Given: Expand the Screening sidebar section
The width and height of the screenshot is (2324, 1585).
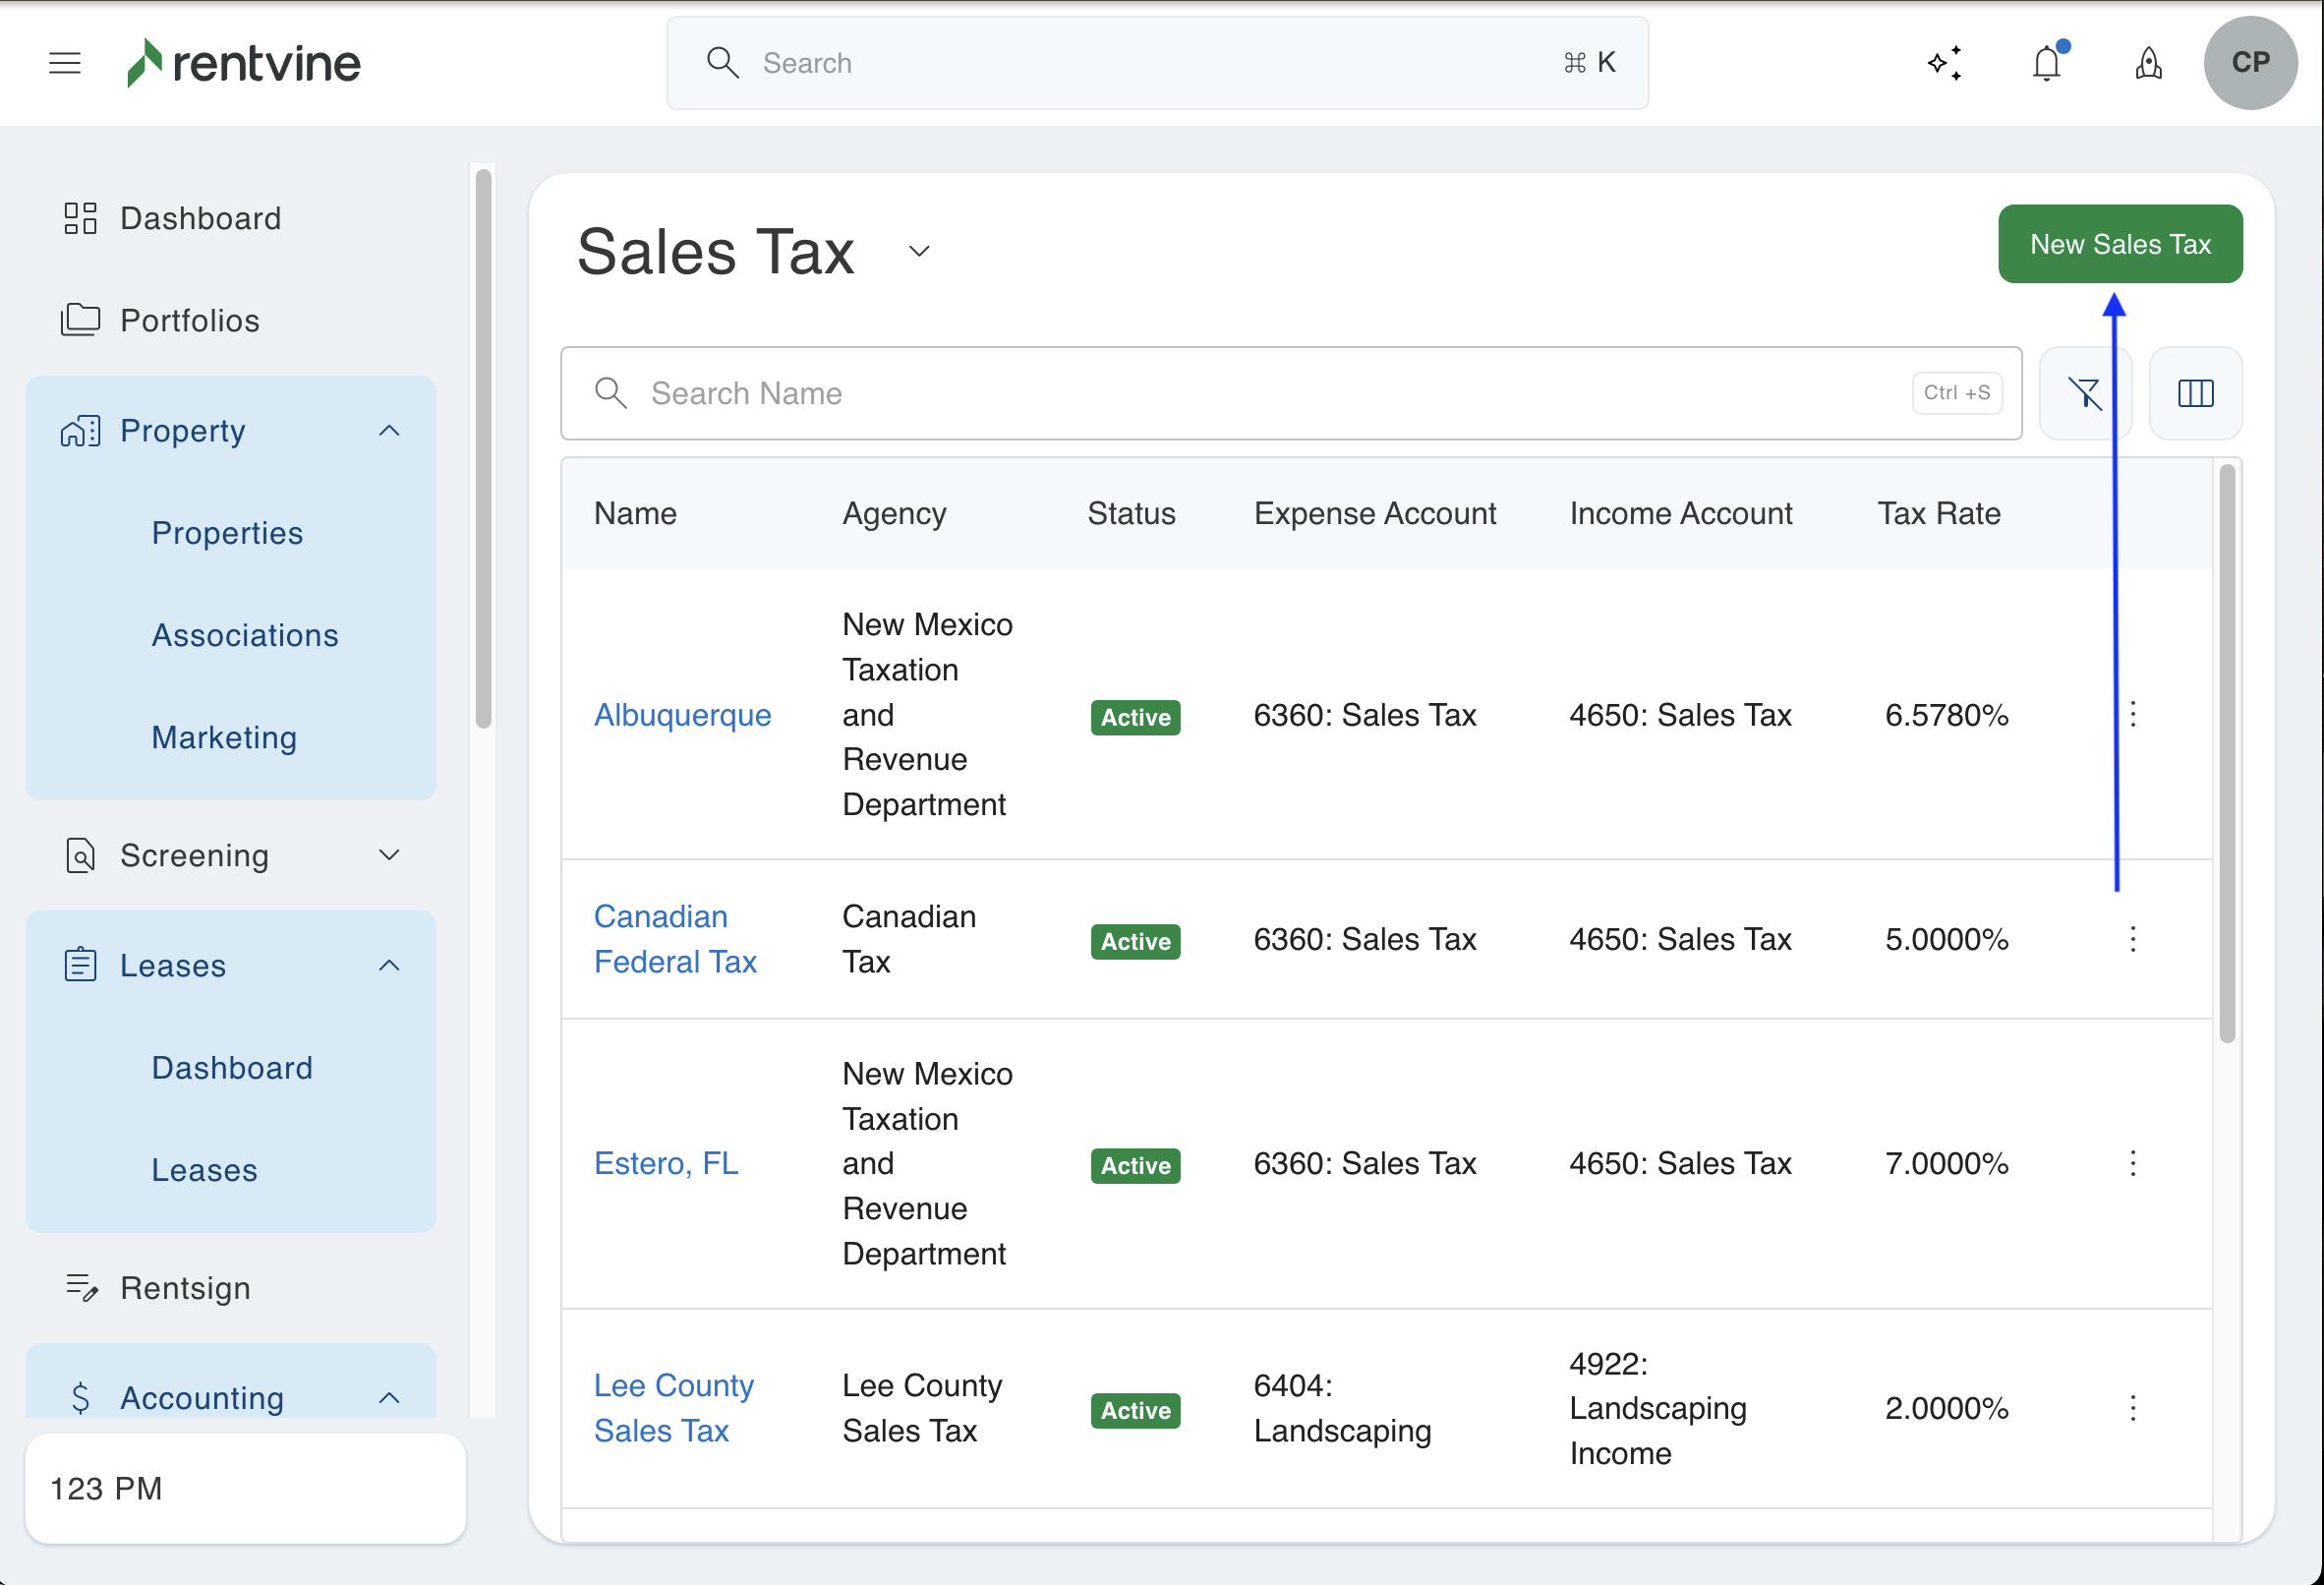Looking at the screenshot, I should tap(389, 855).
